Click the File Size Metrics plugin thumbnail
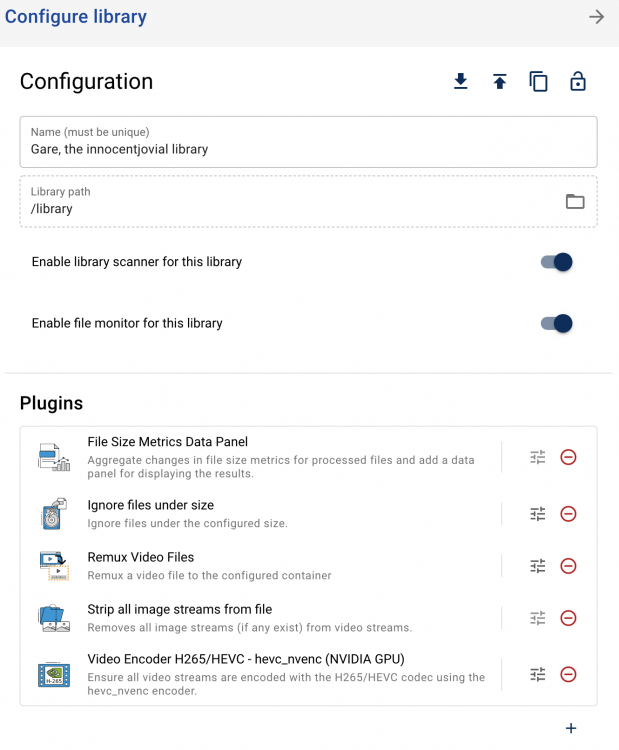 [54, 457]
